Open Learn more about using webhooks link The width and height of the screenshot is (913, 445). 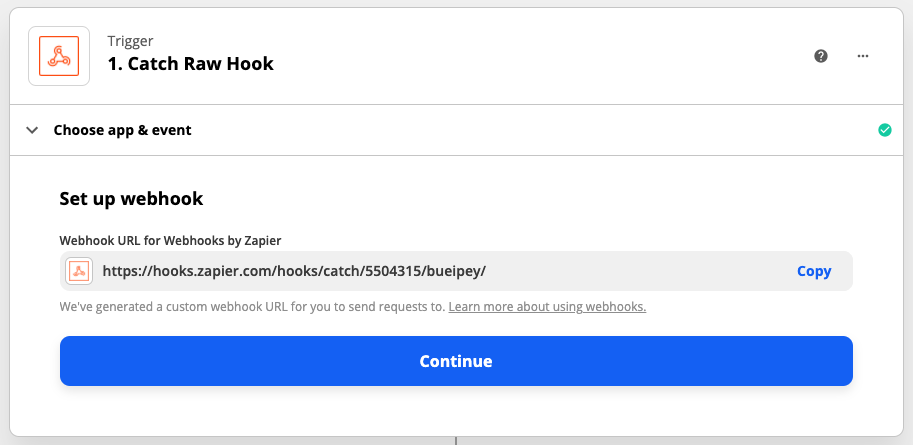coord(547,306)
